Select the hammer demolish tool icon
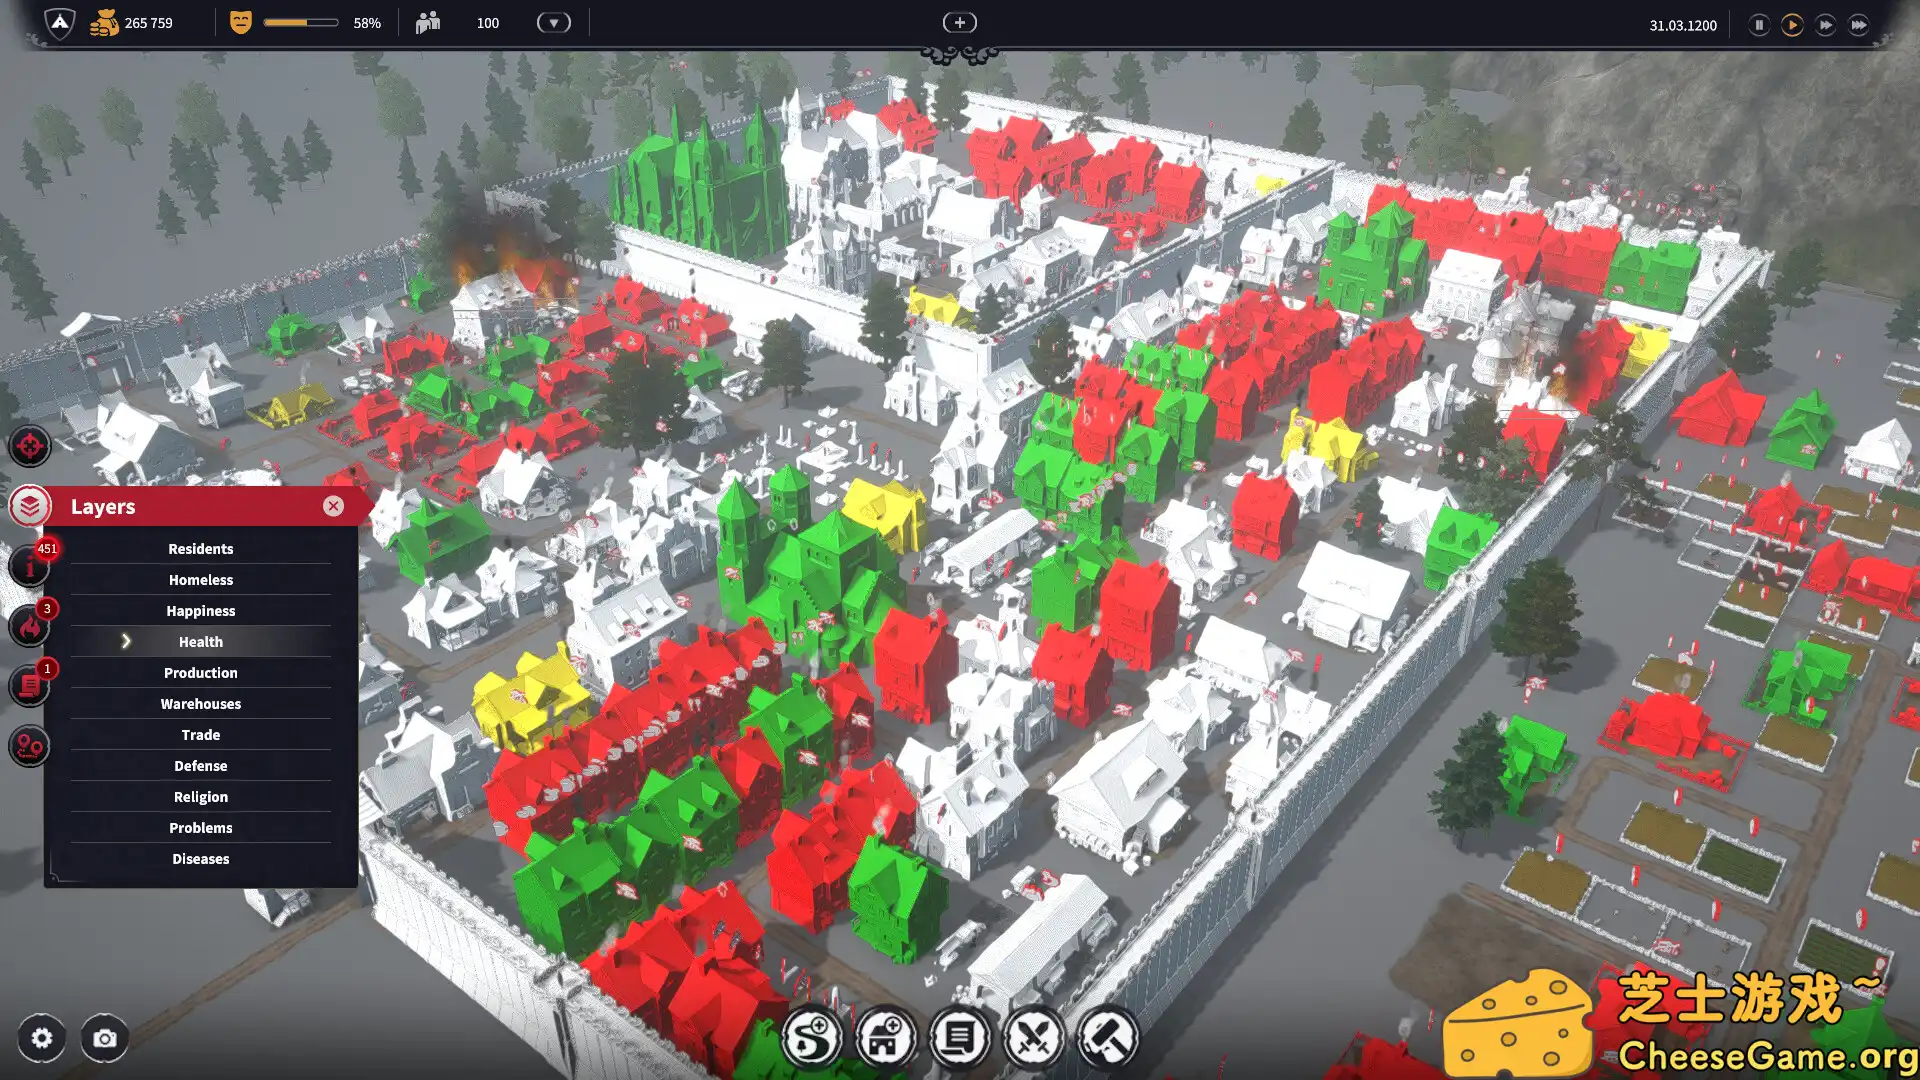Image resolution: width=1920 pixels, height=1080 pixels. [1107, 1038]
